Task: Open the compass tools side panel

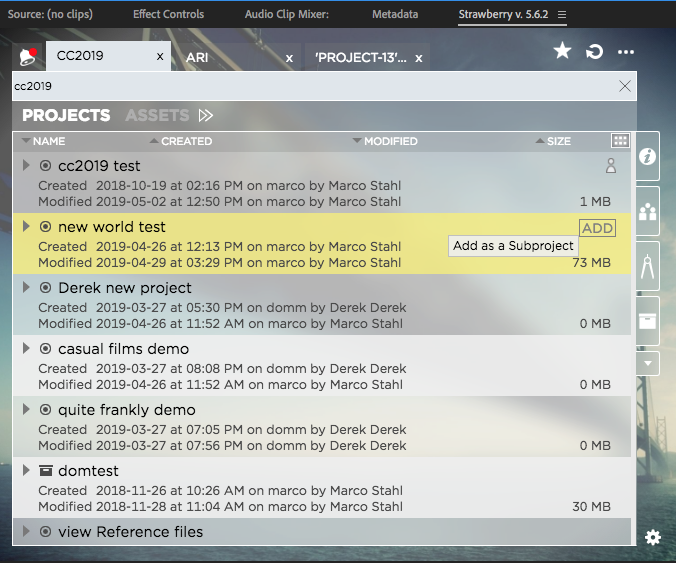Action: tap(647, 266)
